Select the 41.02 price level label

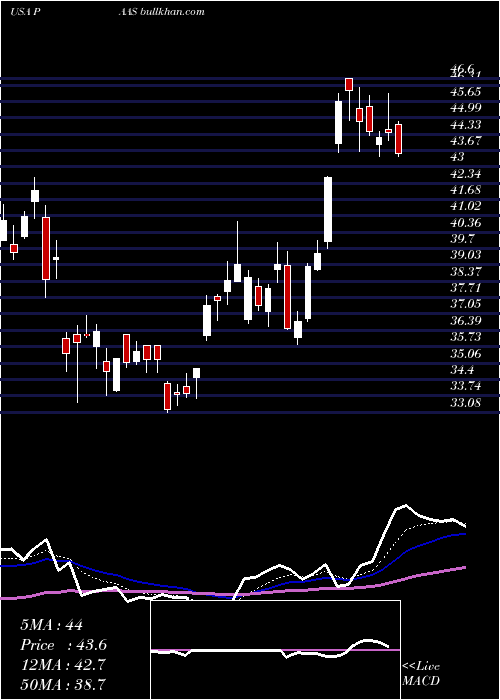coord(466,206)
